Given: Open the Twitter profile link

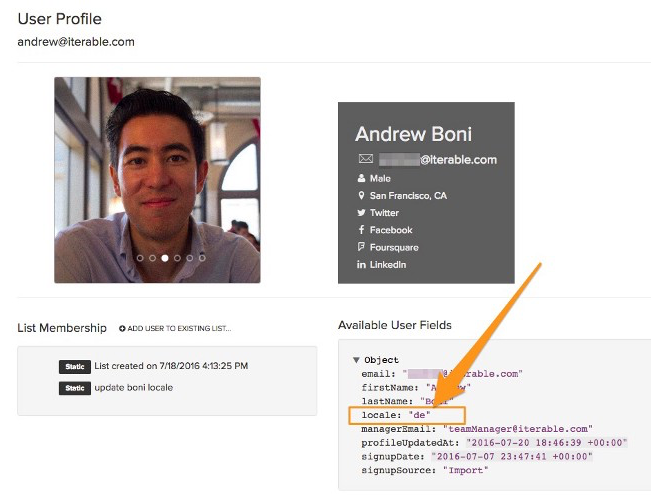Looking at the screenshot, I should click(384, 213).
